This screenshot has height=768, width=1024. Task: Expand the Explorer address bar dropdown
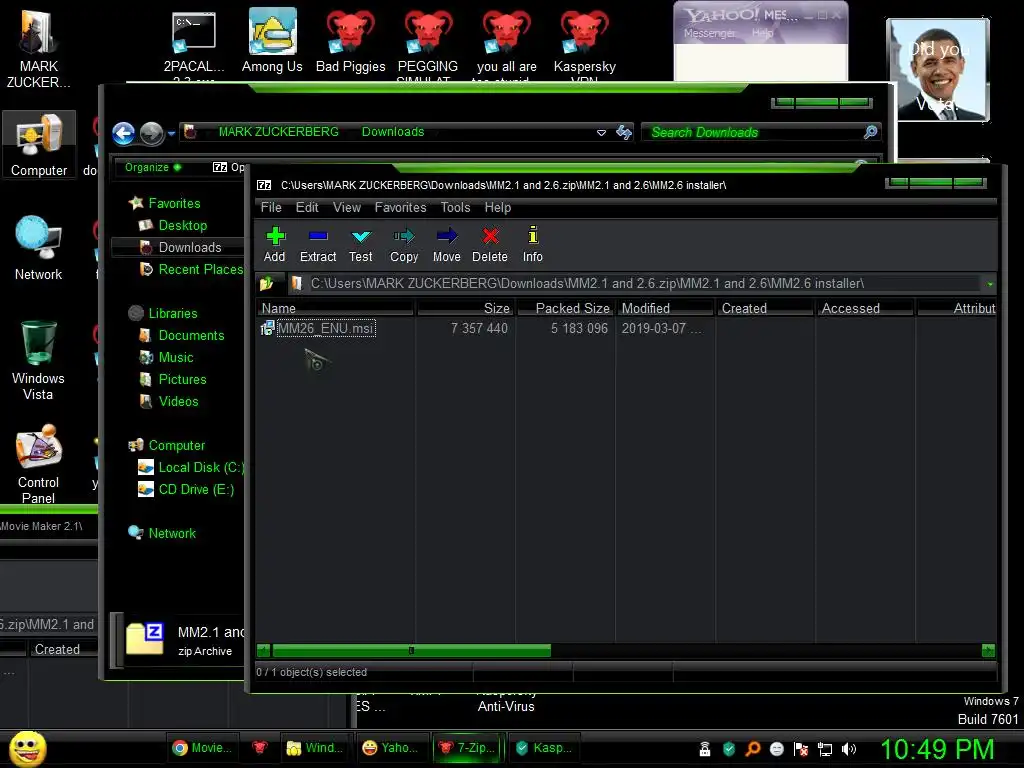(x=601, y=133)
